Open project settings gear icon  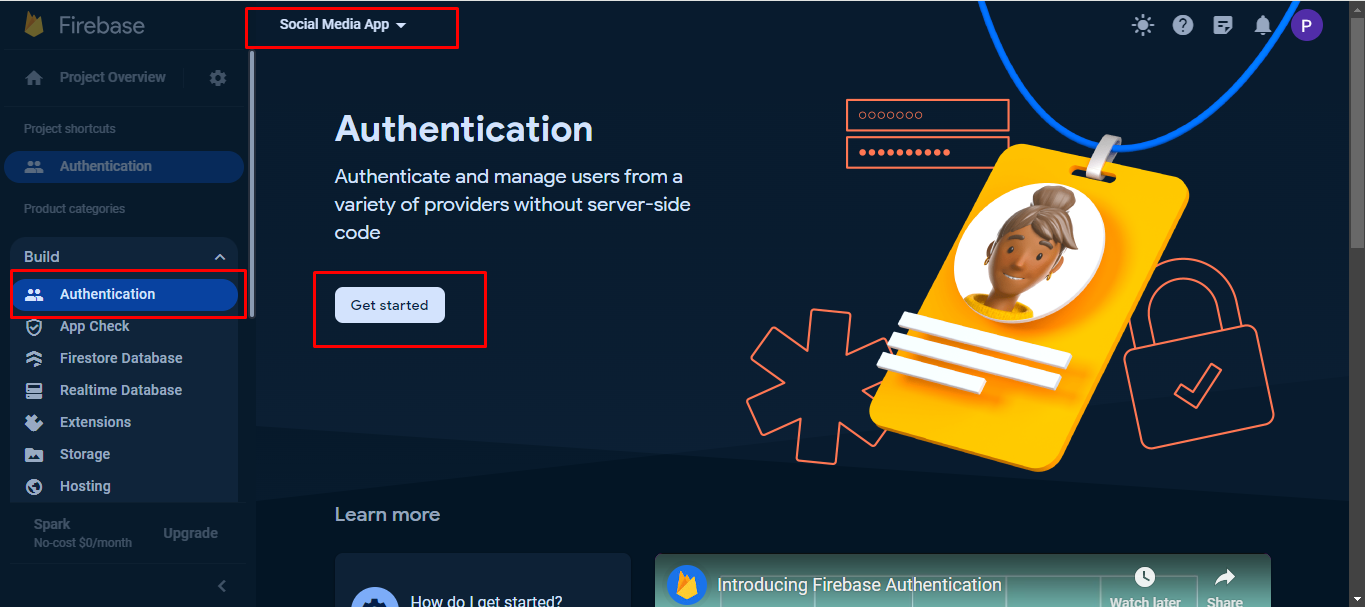218,78
